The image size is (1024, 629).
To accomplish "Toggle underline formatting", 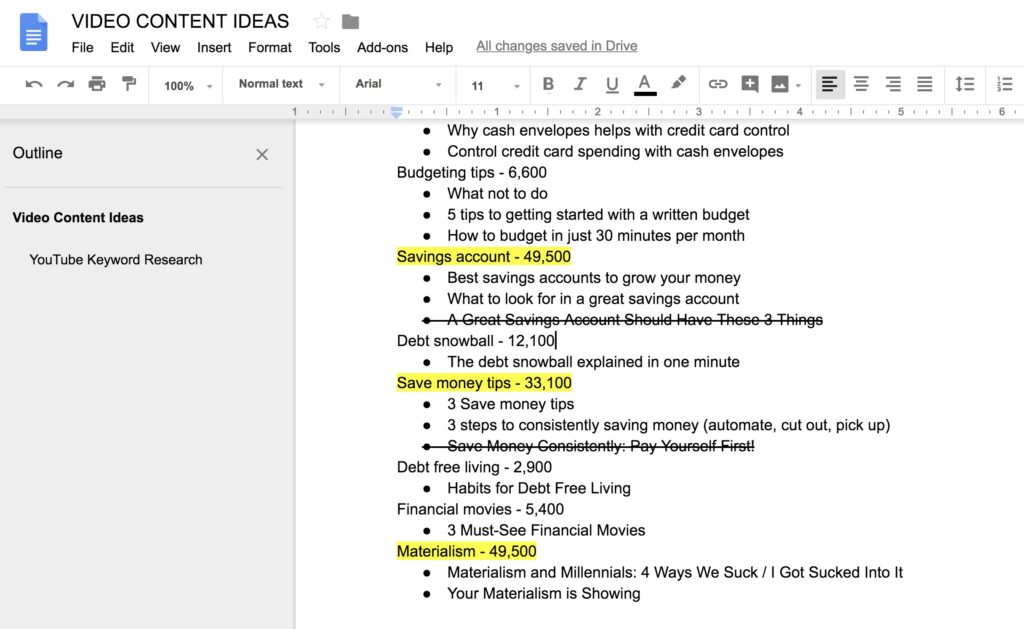I will [612, 85].
